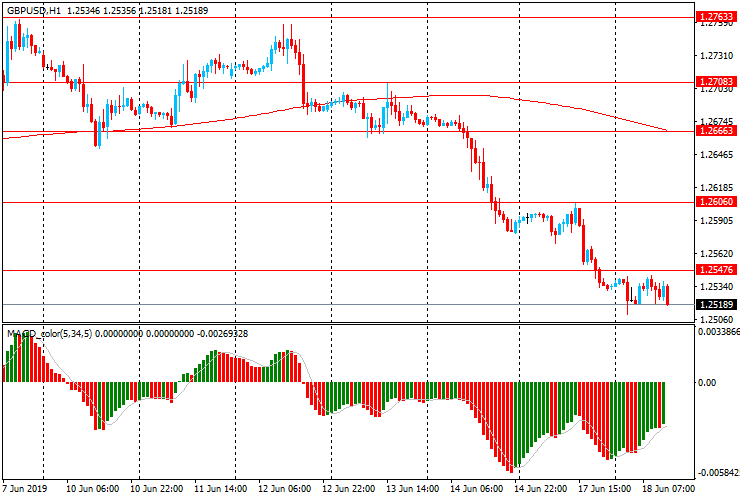Select the 1.26663 red price label

point(716,131)
